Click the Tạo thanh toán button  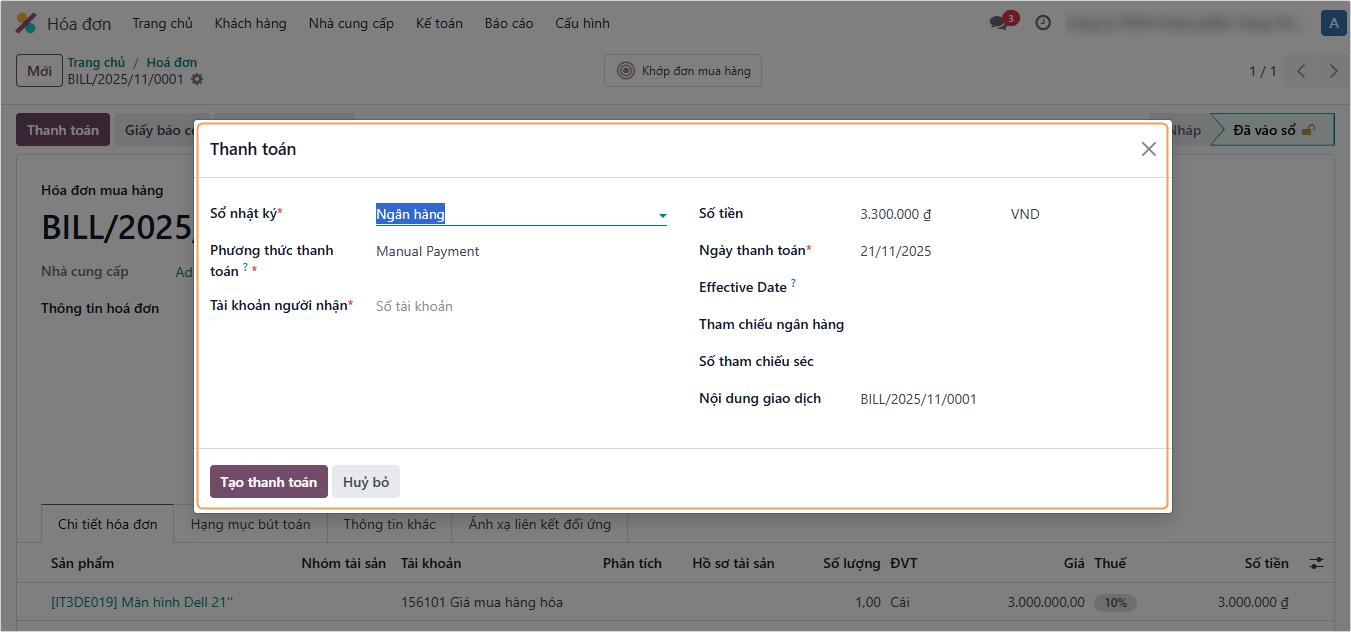(x=268, y=482)
